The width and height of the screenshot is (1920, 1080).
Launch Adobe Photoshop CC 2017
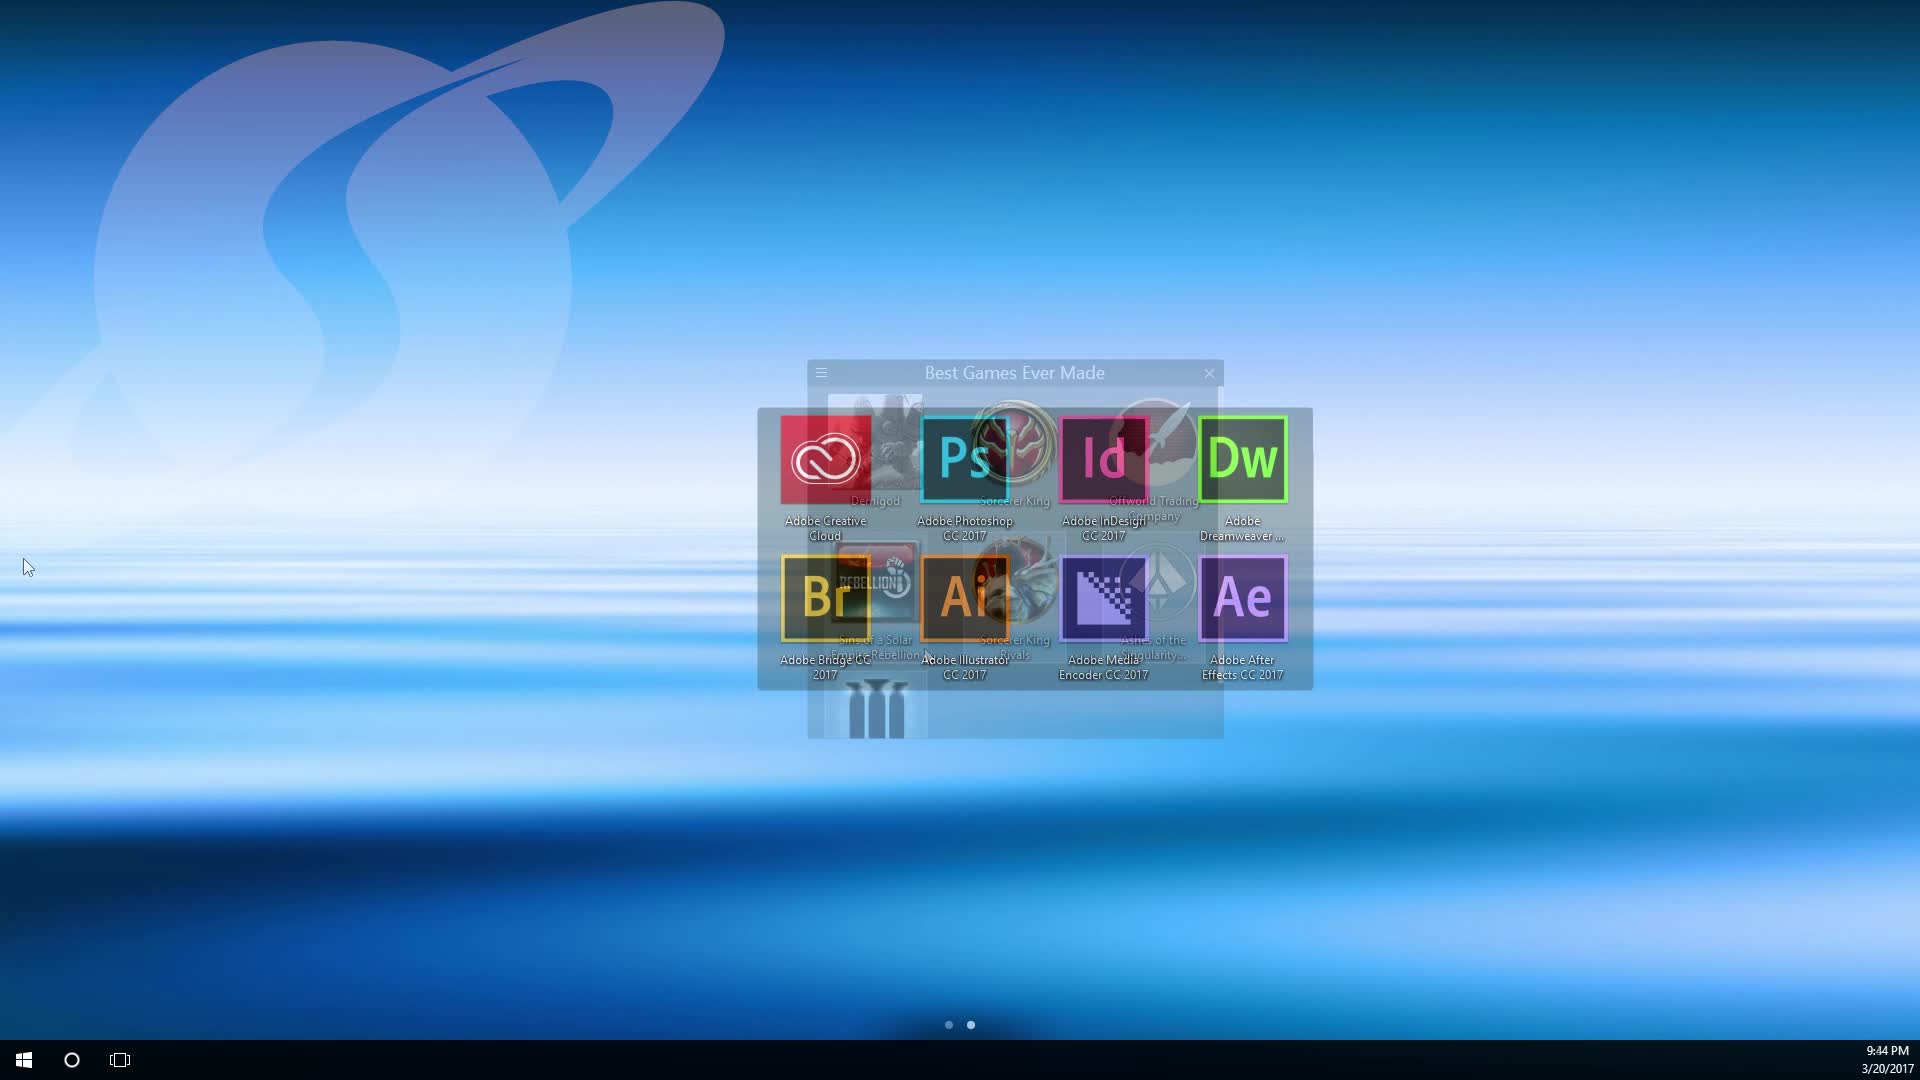tap(964, 460)
